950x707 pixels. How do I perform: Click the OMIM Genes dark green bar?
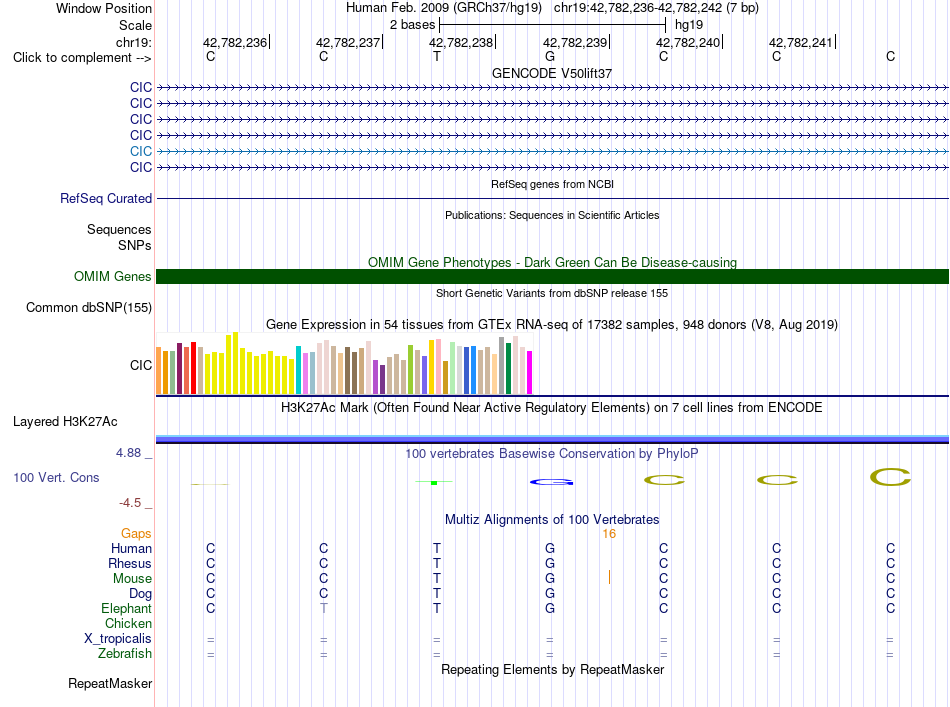pos(552,276)
